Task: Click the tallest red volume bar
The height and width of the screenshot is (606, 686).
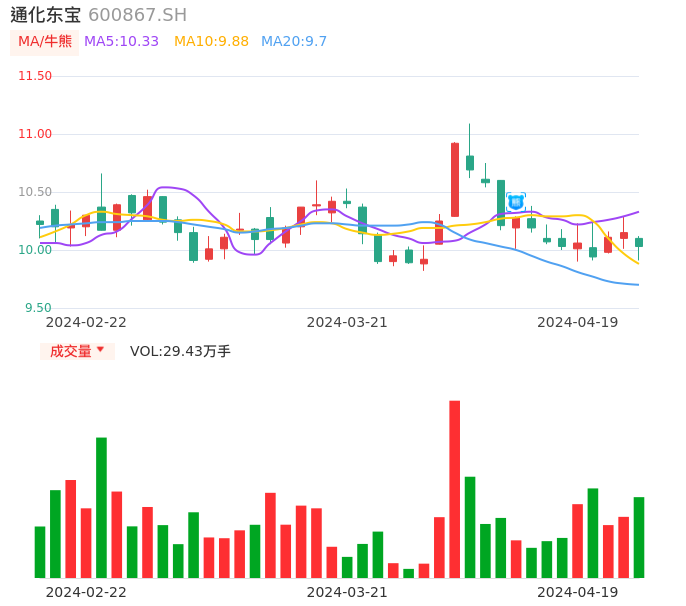Action: click(455, 489)
